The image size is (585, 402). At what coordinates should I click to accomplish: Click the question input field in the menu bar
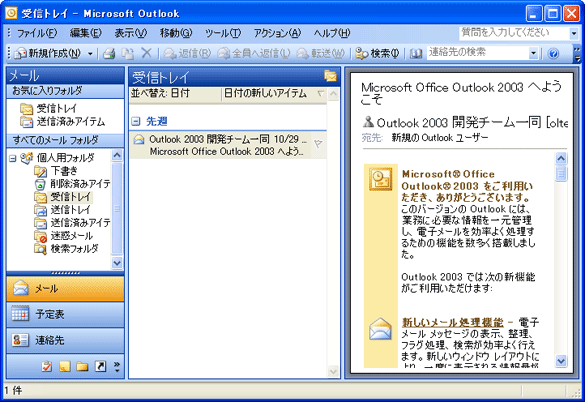[514, 33]
